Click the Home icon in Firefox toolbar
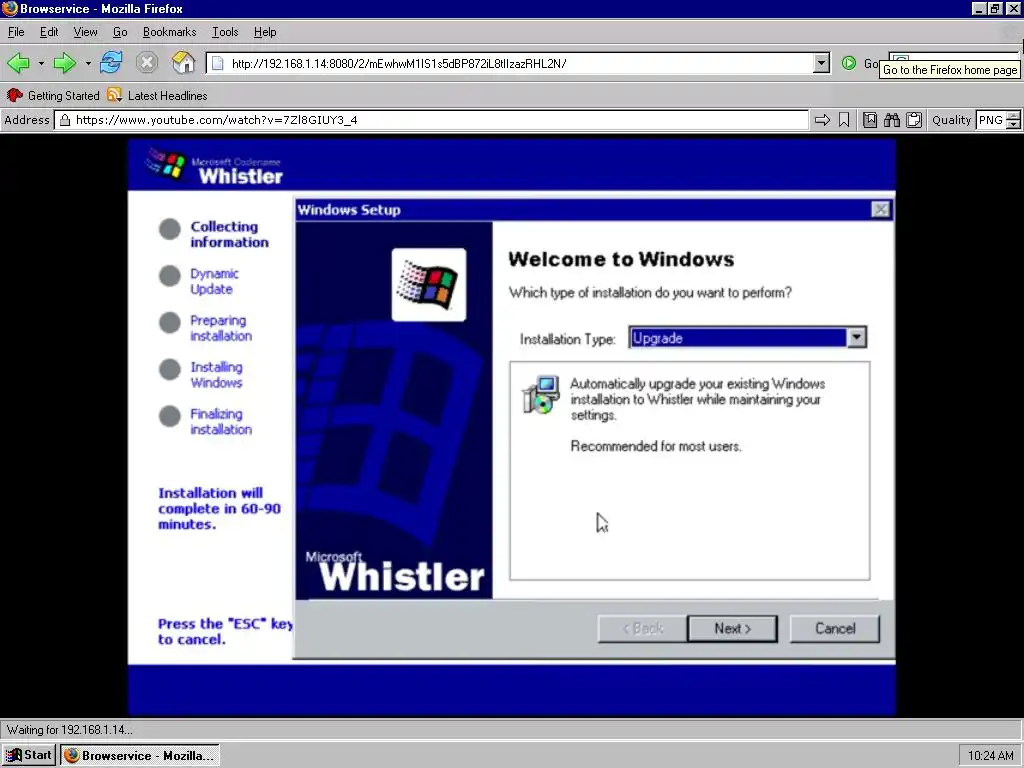The width and height of the screenshot is (1024, 768). click(184, 63)
